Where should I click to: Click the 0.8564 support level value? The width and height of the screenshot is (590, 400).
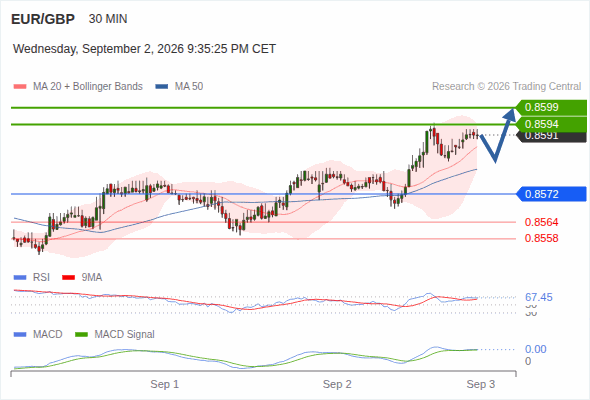(541, 222)
